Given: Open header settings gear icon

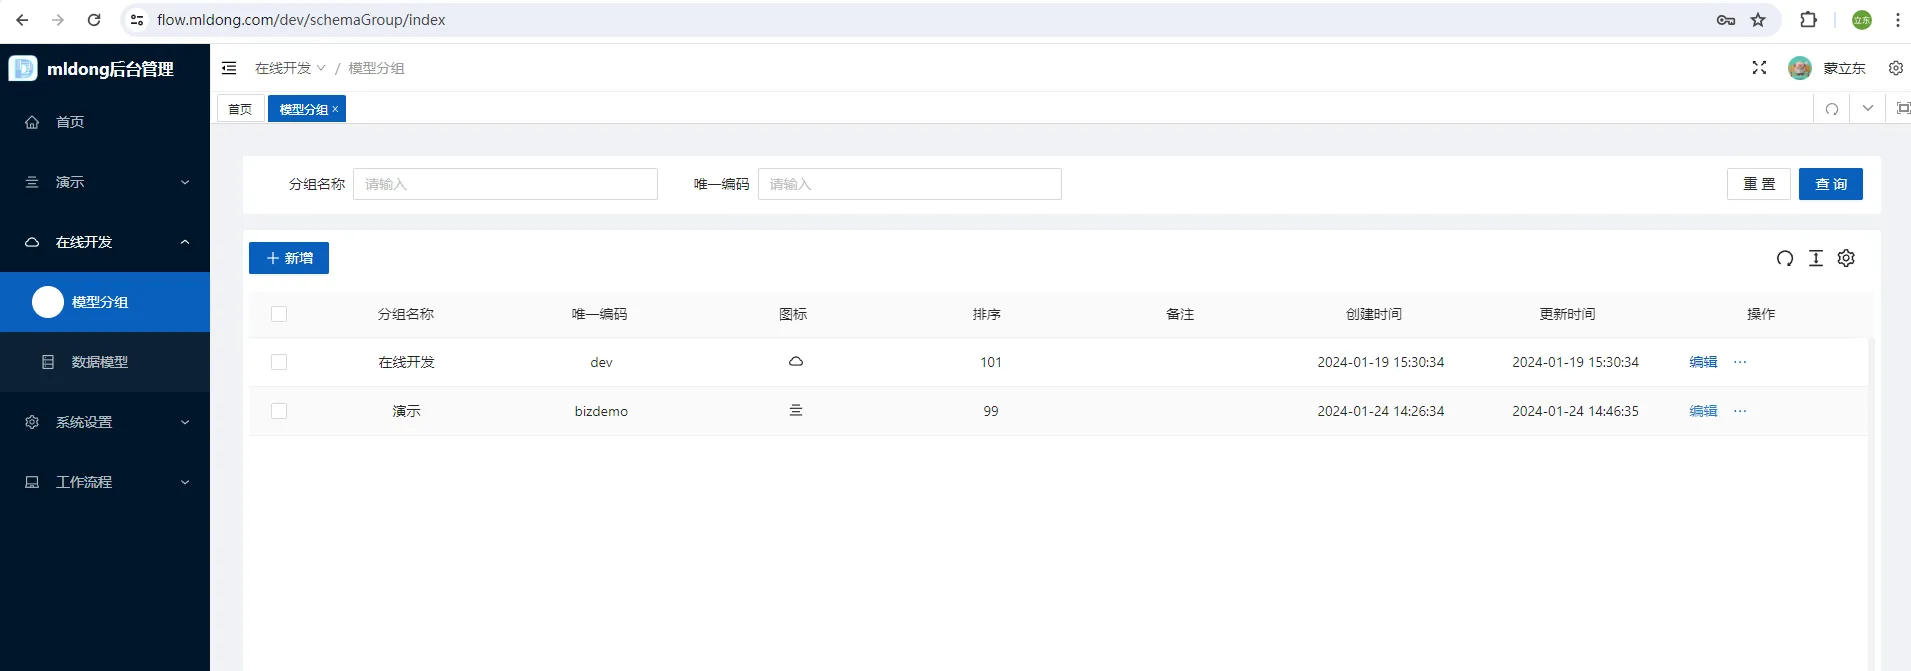Looking at the screenshot, I should click(1895, 68).
